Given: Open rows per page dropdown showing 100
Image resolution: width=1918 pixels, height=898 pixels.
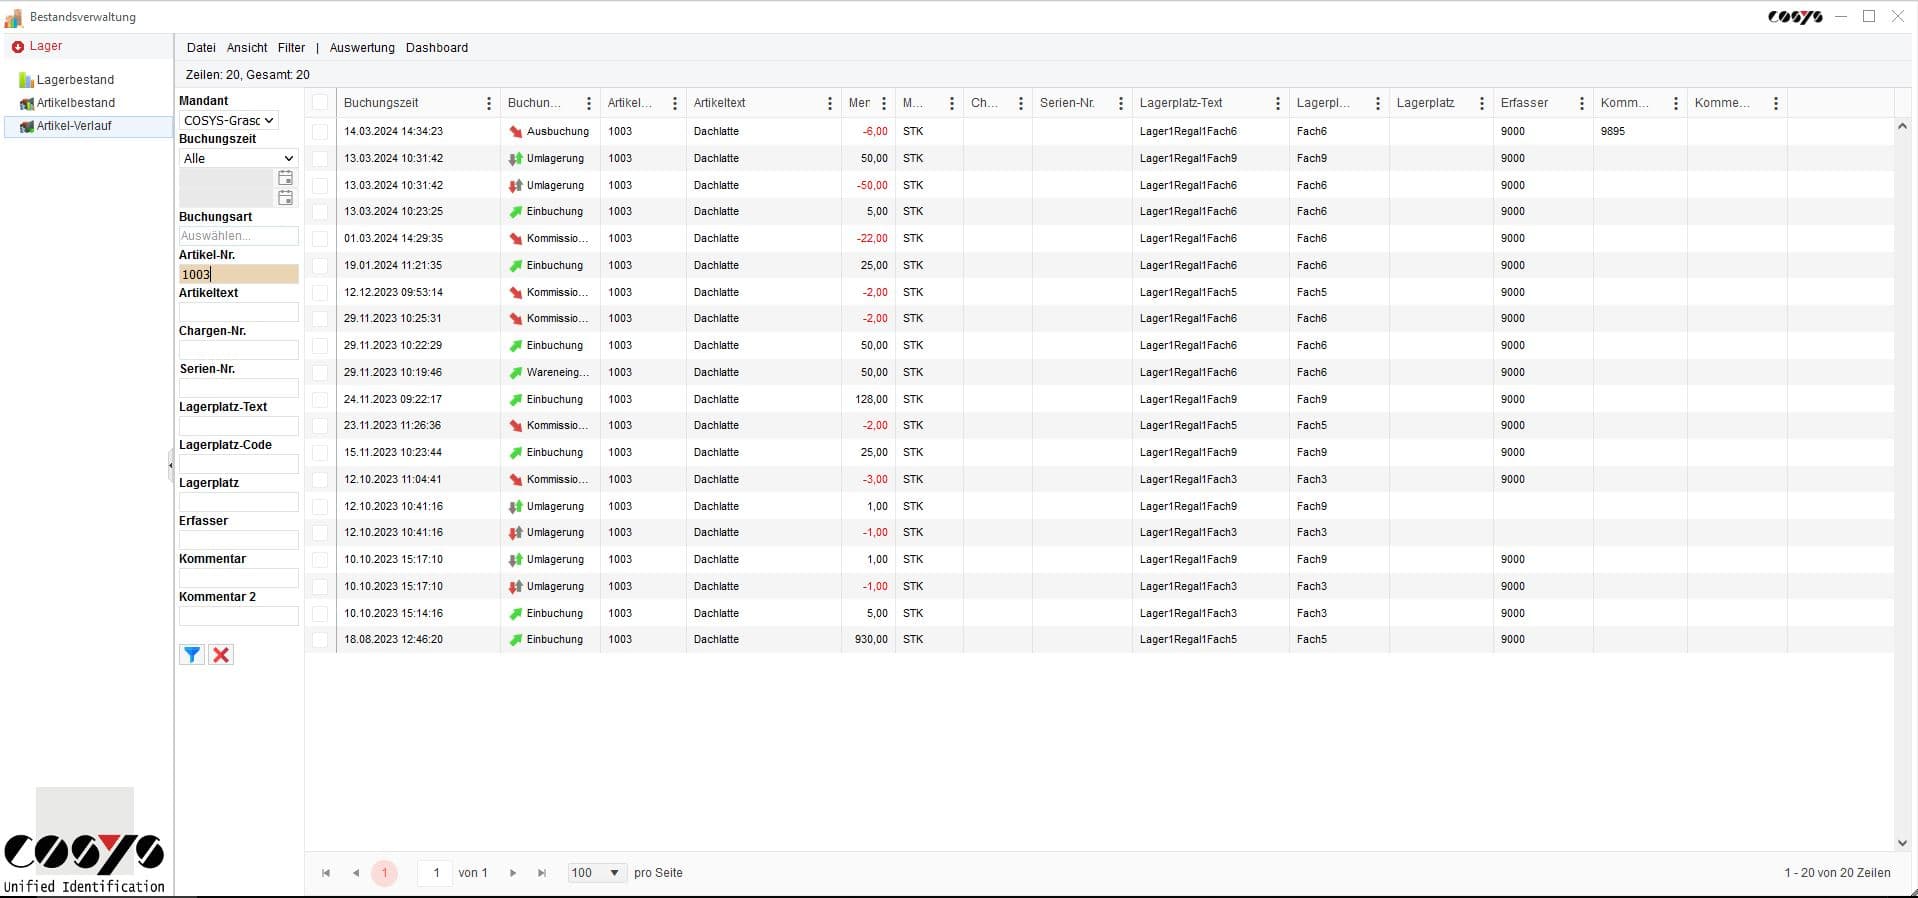Looking at the screenshot, I should tap(597, 873).
